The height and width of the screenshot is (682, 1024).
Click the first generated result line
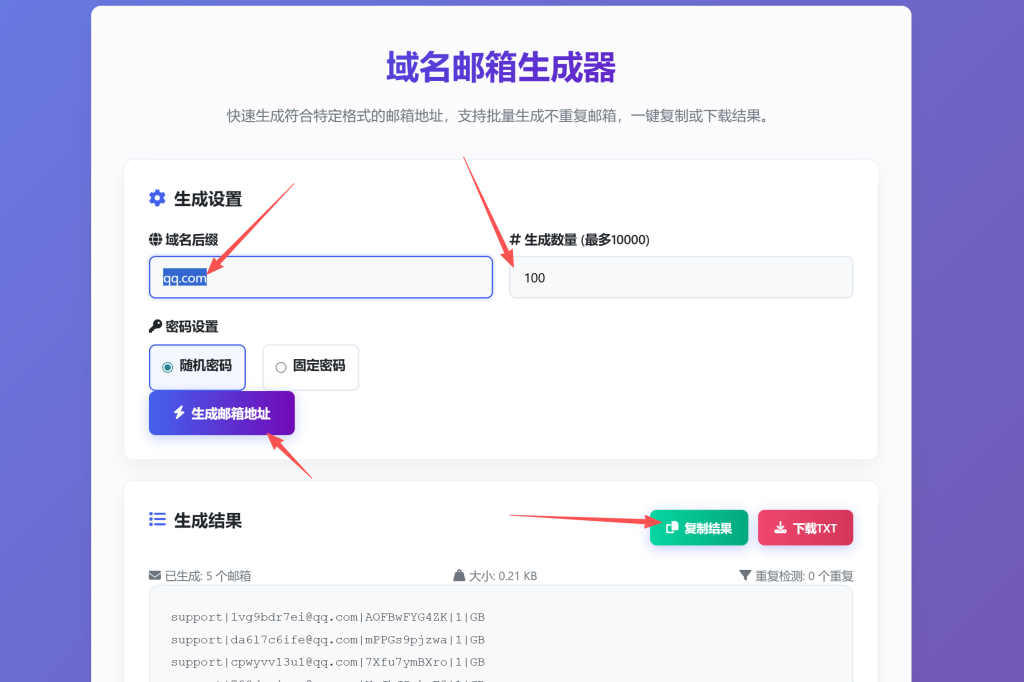[x=328, y=617]
